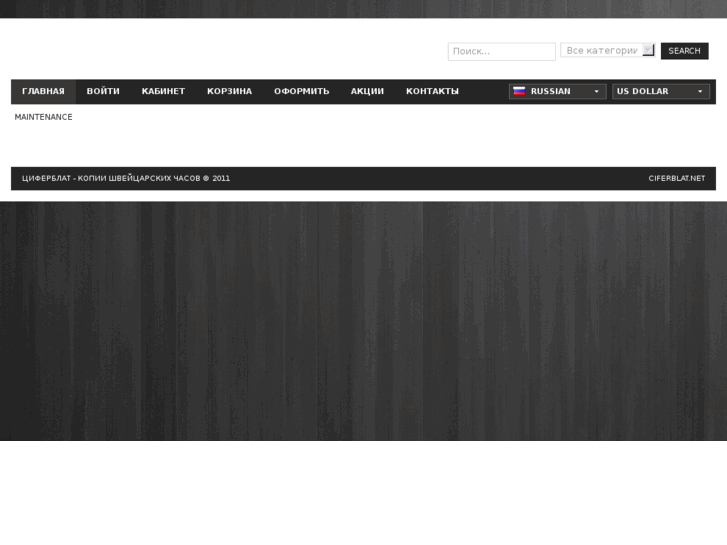The height and width of the screenshot is (545, 727).
Task: Open the АКЦИИ menu item
Action: point(367,91)
